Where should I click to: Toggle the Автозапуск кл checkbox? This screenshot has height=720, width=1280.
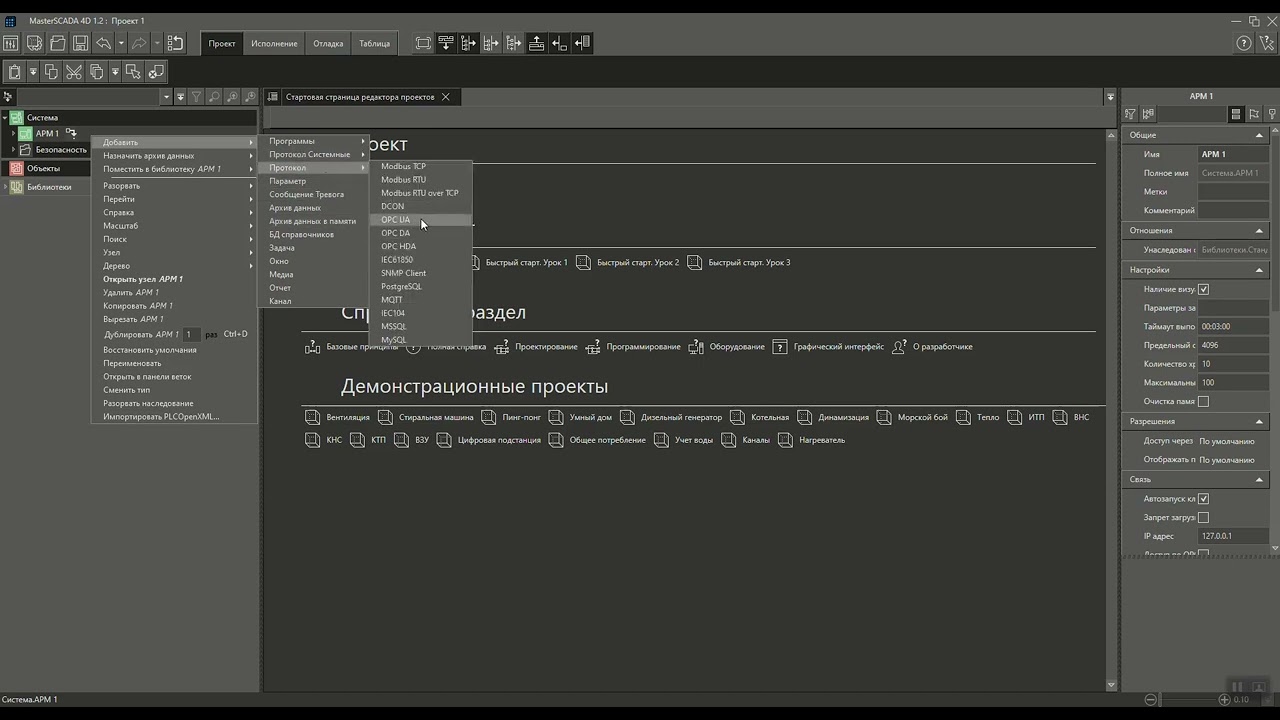(1203, 499)
